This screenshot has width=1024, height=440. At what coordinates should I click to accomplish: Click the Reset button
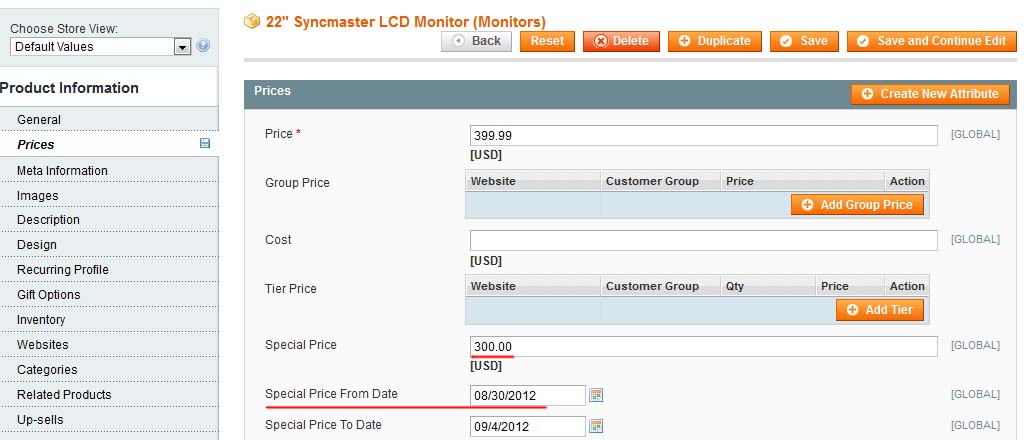pos(547,41)
